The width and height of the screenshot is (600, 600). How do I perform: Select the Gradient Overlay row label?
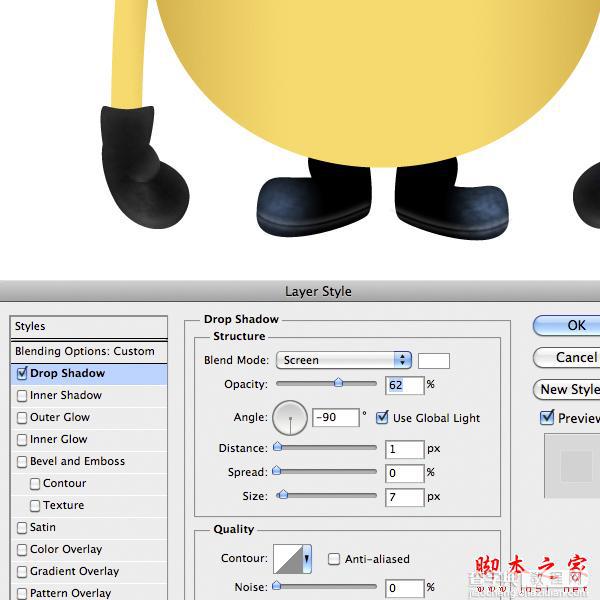tap(75, 571)
